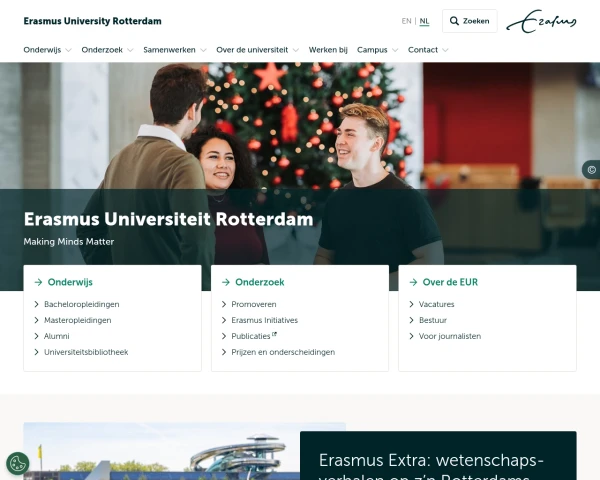Open the Werken bij menu item
This screenshot has width=600, height=480.
pyautogui.click(x=328, y=50)
